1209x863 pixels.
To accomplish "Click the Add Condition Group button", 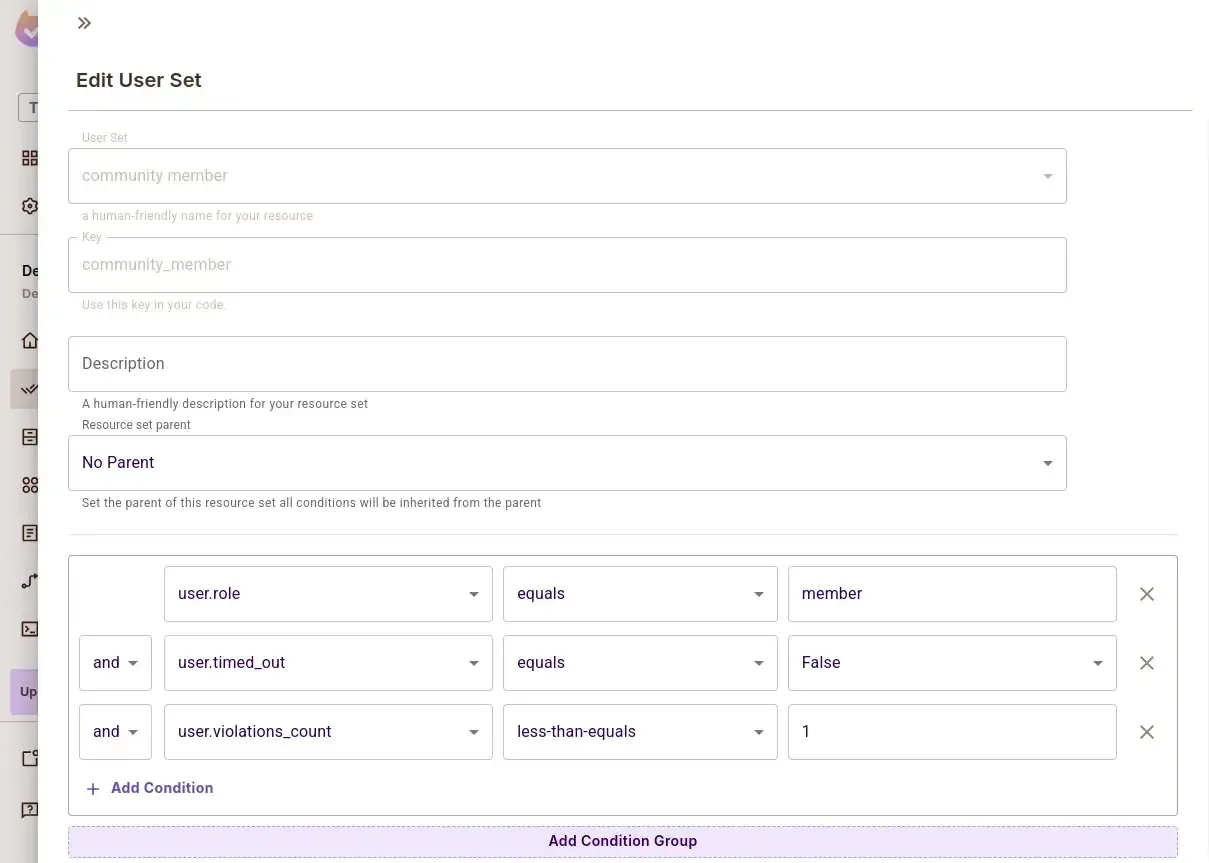I will (622, 841).
